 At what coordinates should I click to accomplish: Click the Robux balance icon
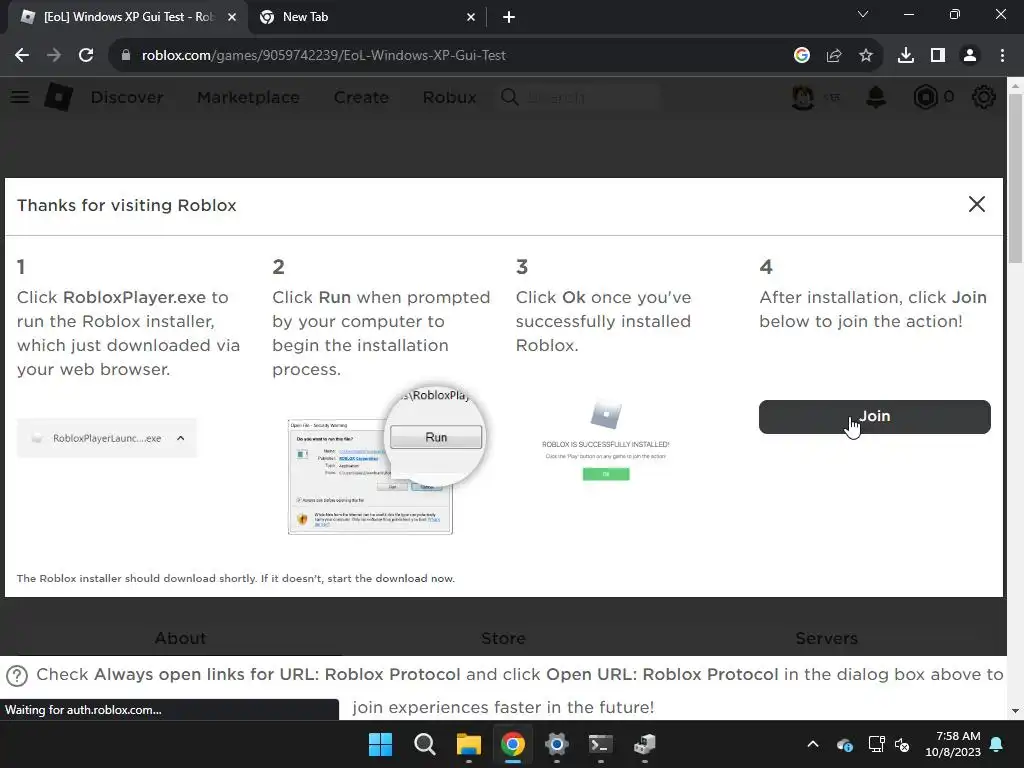(x=925, y=97)
